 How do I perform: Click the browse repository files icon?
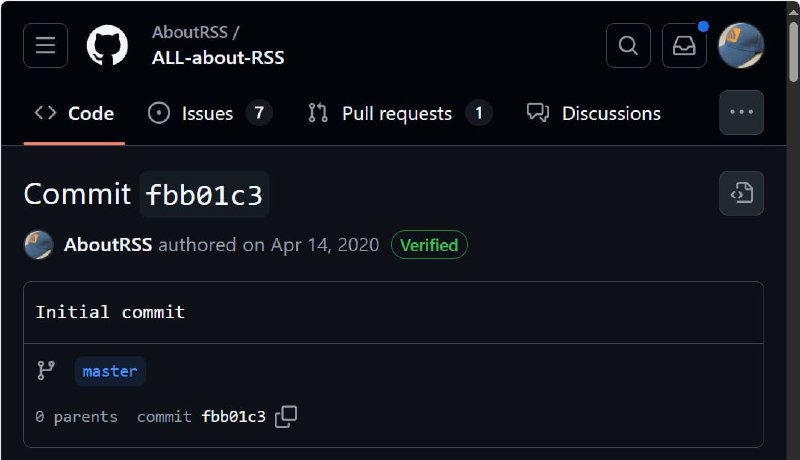coord(741,193)
